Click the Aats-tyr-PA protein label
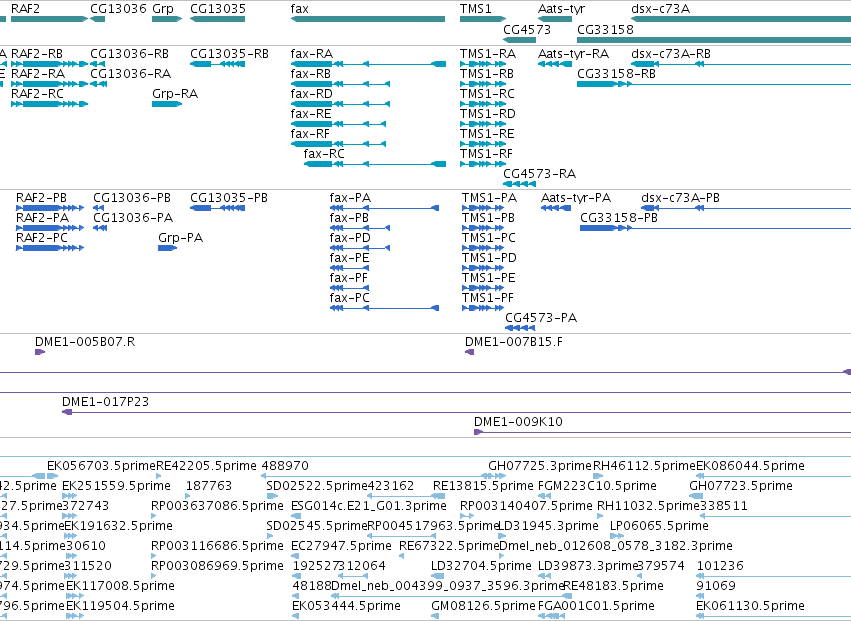 point(576,198)
